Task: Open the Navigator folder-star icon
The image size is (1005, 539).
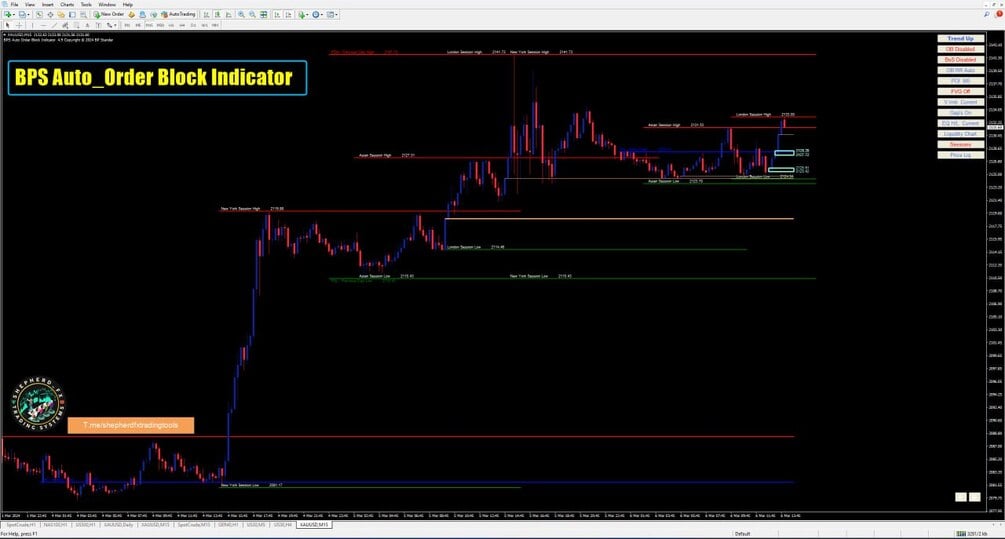Action: coord(61,14)
